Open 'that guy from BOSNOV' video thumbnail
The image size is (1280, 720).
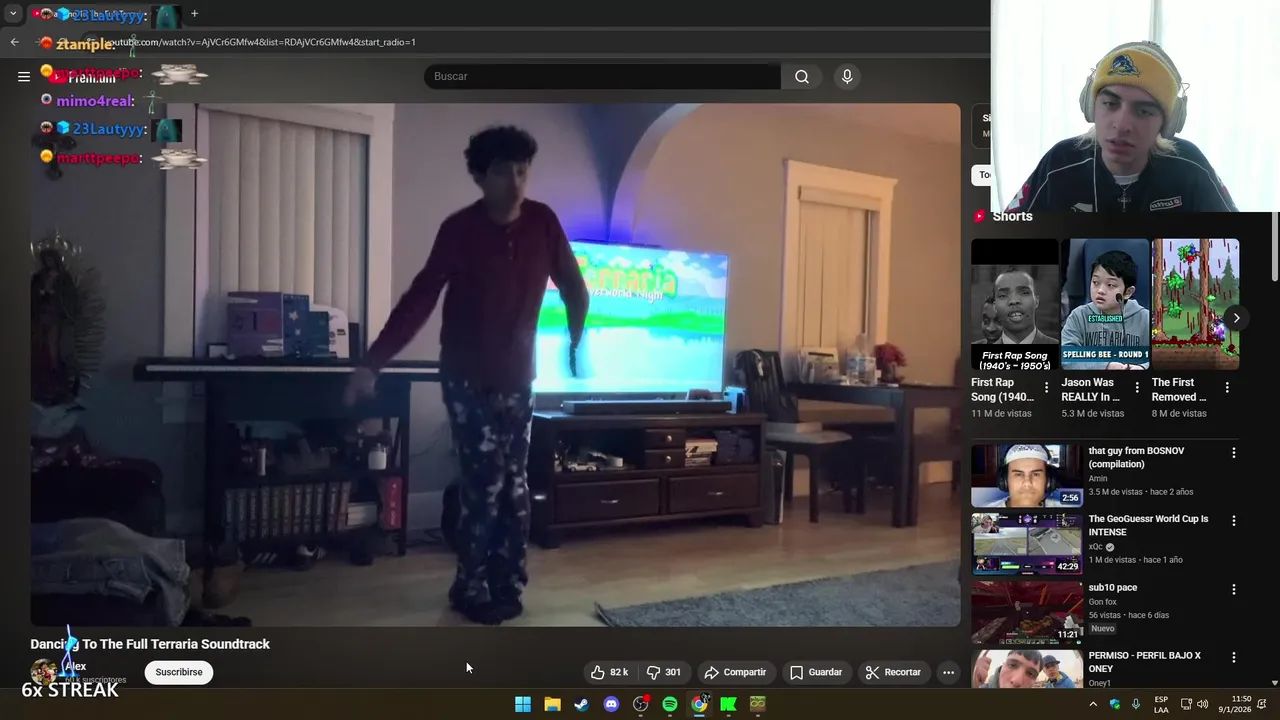click(1026, 475)
